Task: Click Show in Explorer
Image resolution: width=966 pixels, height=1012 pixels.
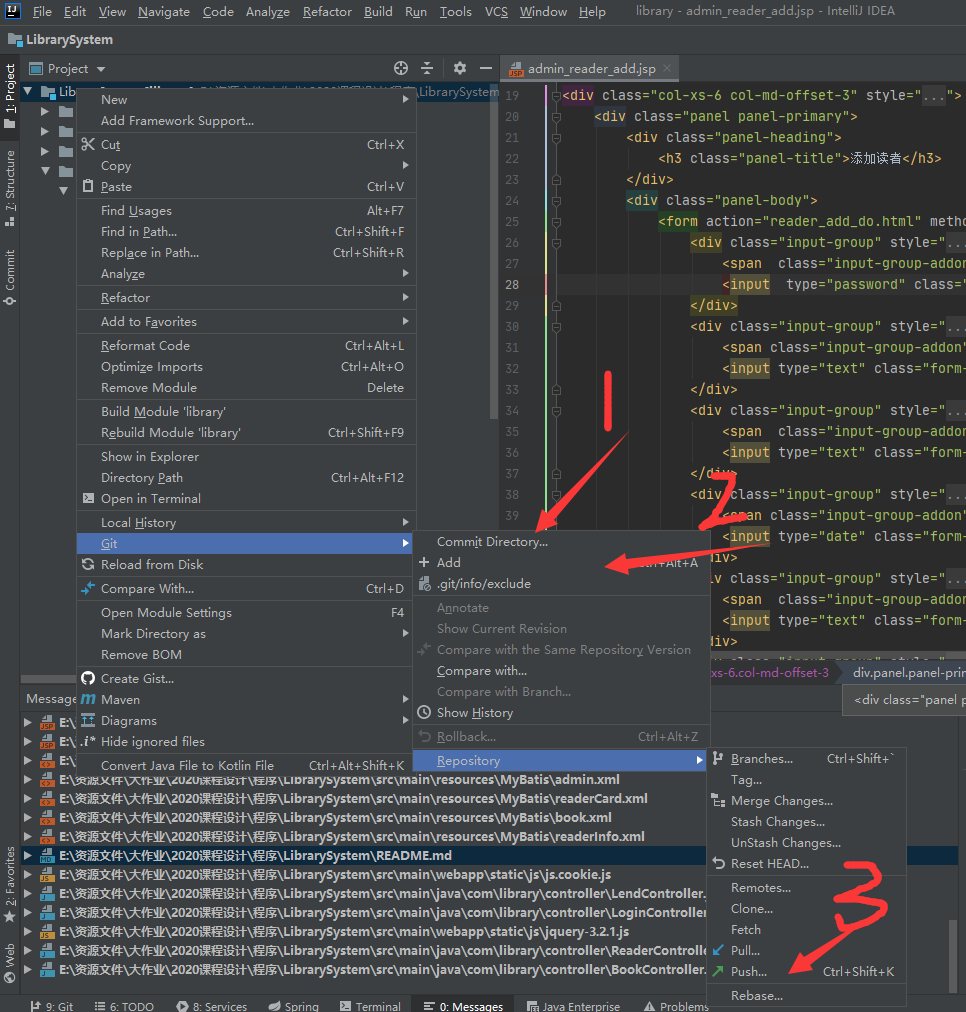Action: (246, 456)
